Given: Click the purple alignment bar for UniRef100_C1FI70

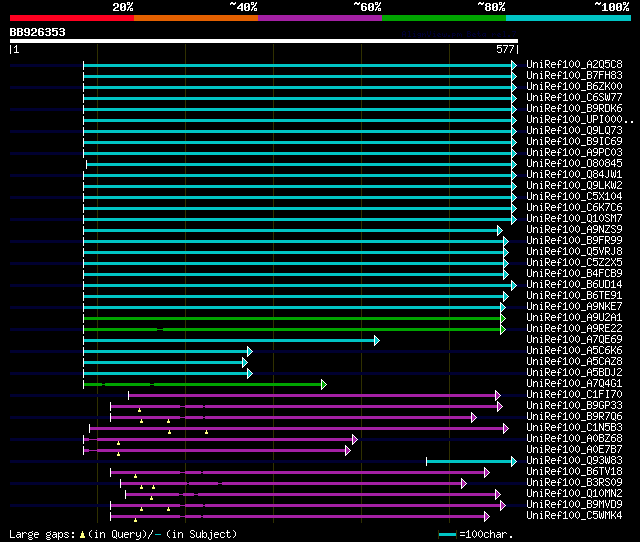Looking at the screenshot, I should tap(312, 395).
